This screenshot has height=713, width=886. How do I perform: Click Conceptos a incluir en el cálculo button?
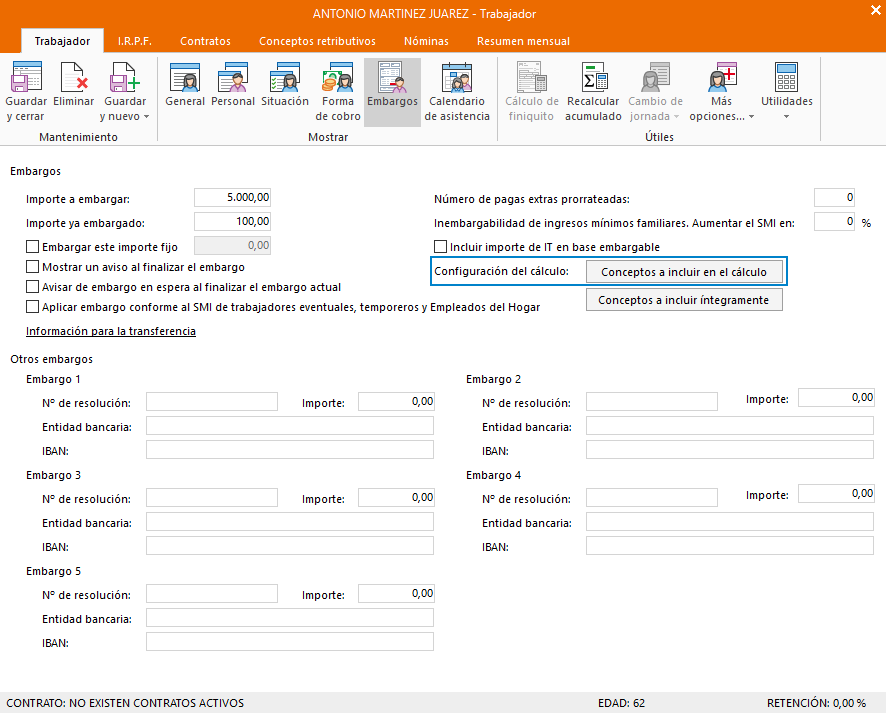point(684,272)
